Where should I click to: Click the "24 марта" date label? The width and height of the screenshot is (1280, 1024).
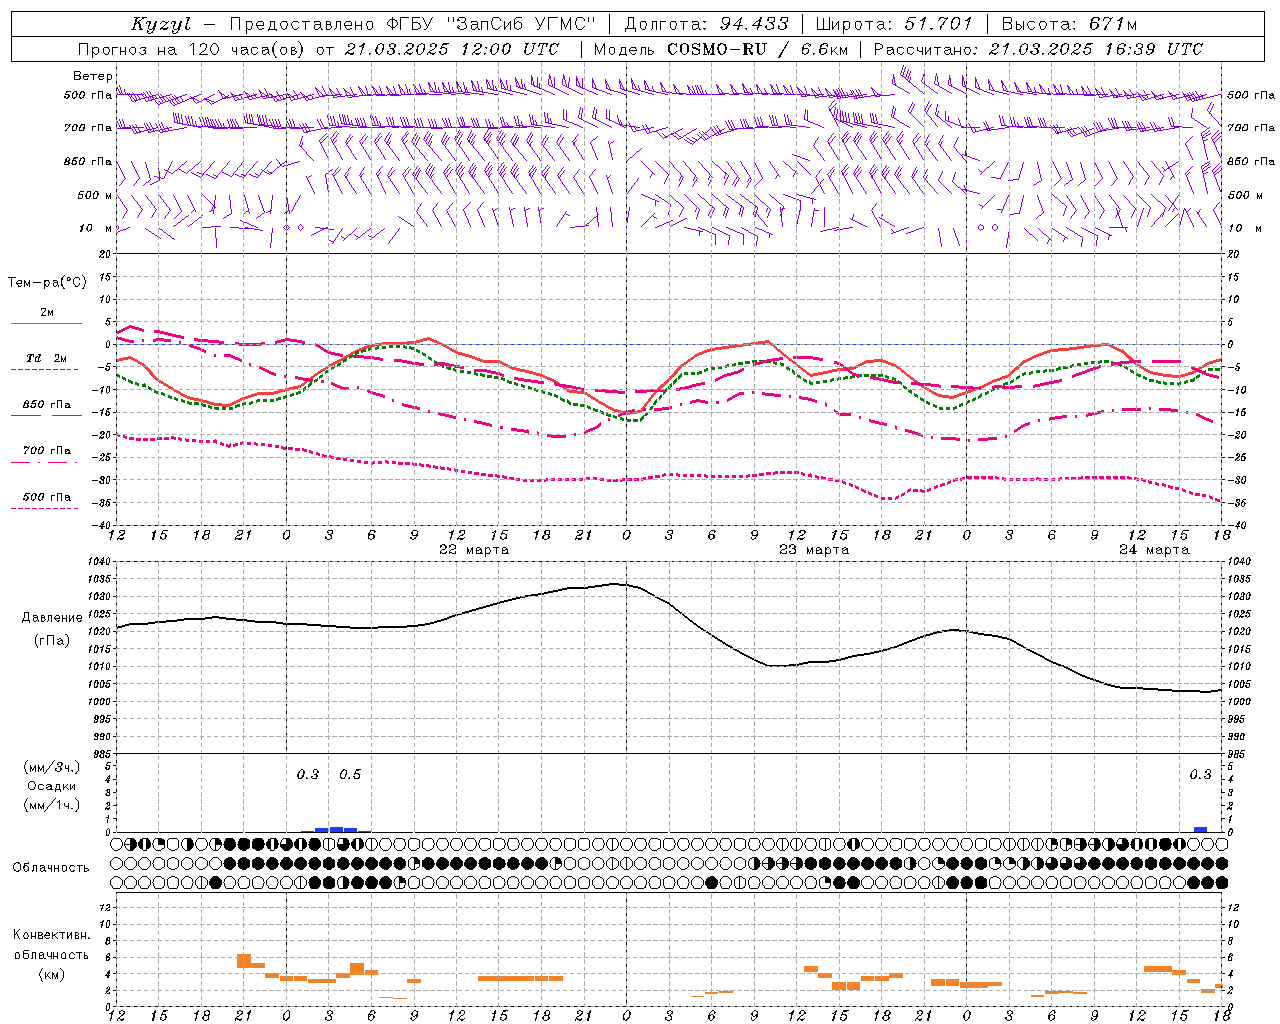coord(1154,550)
